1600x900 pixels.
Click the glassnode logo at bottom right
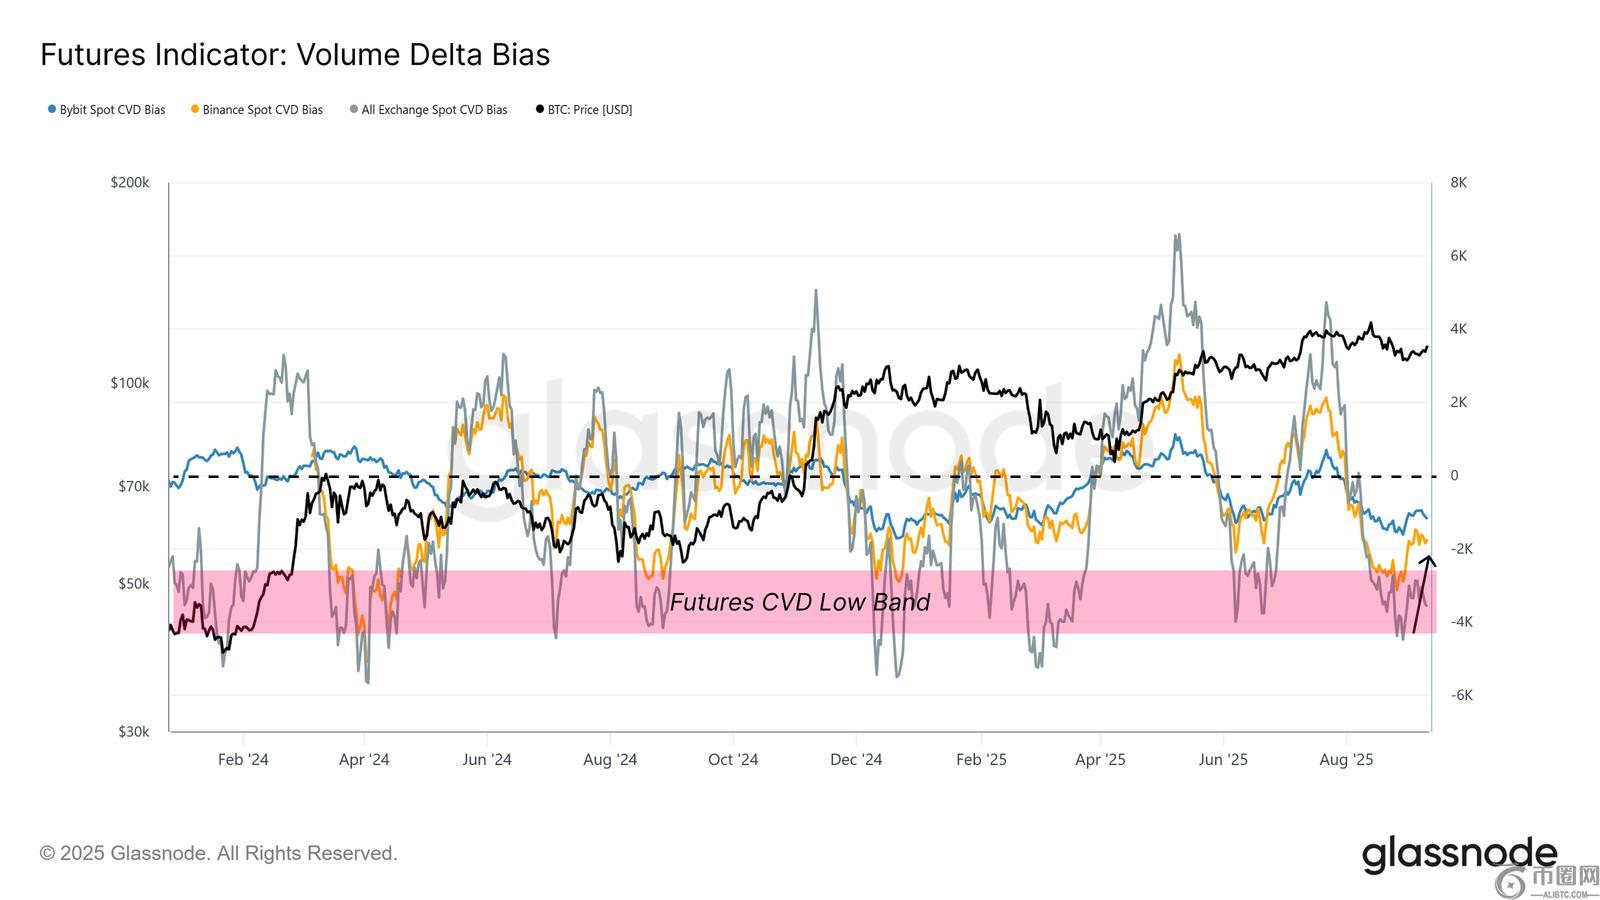tap(1459, 855)
